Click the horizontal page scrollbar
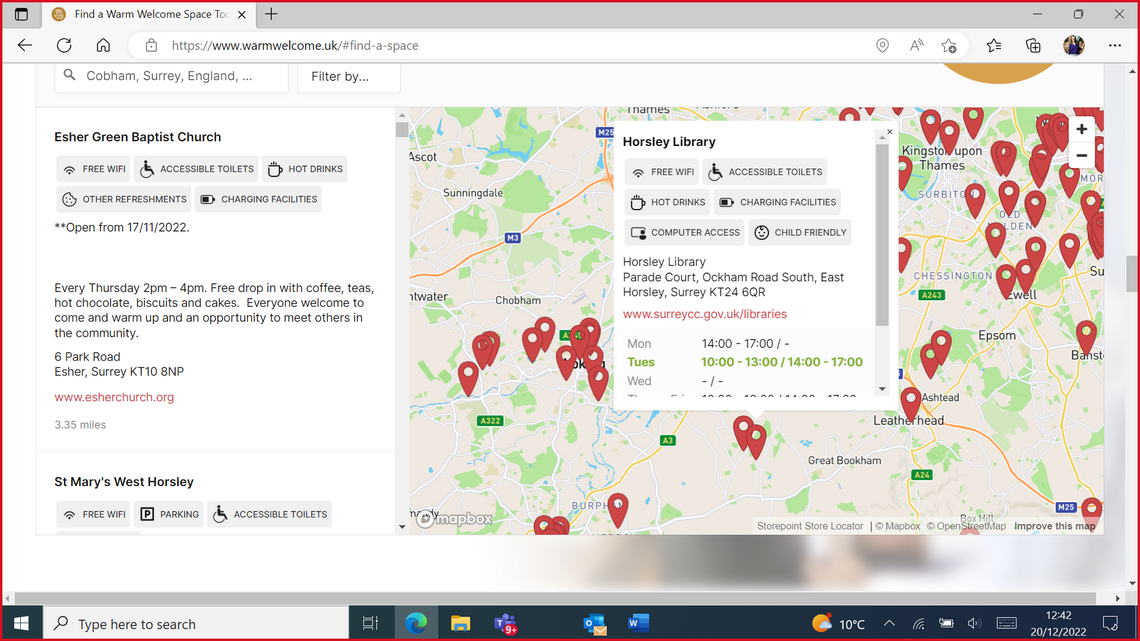The width and height of the screenshot is (1140, 641). pos(555,598)
